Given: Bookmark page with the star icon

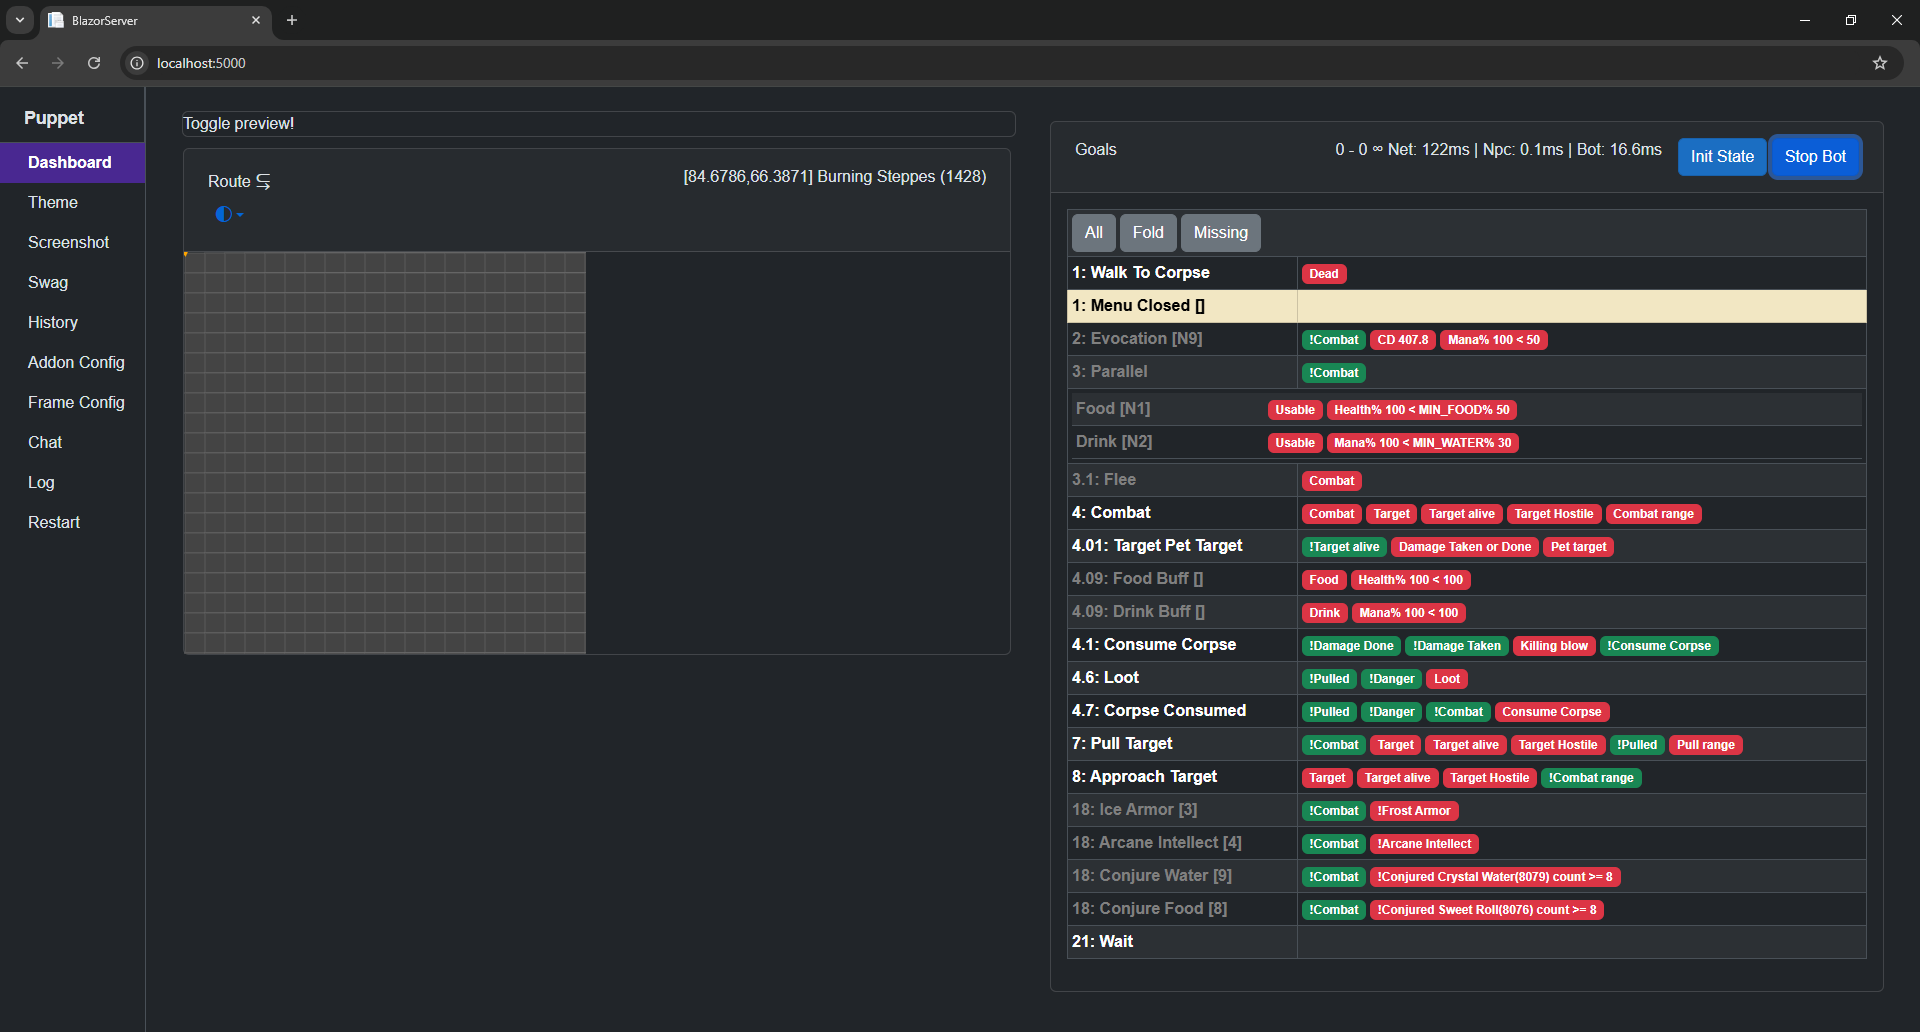Looking at the screenshot, I should point(1880,63).
